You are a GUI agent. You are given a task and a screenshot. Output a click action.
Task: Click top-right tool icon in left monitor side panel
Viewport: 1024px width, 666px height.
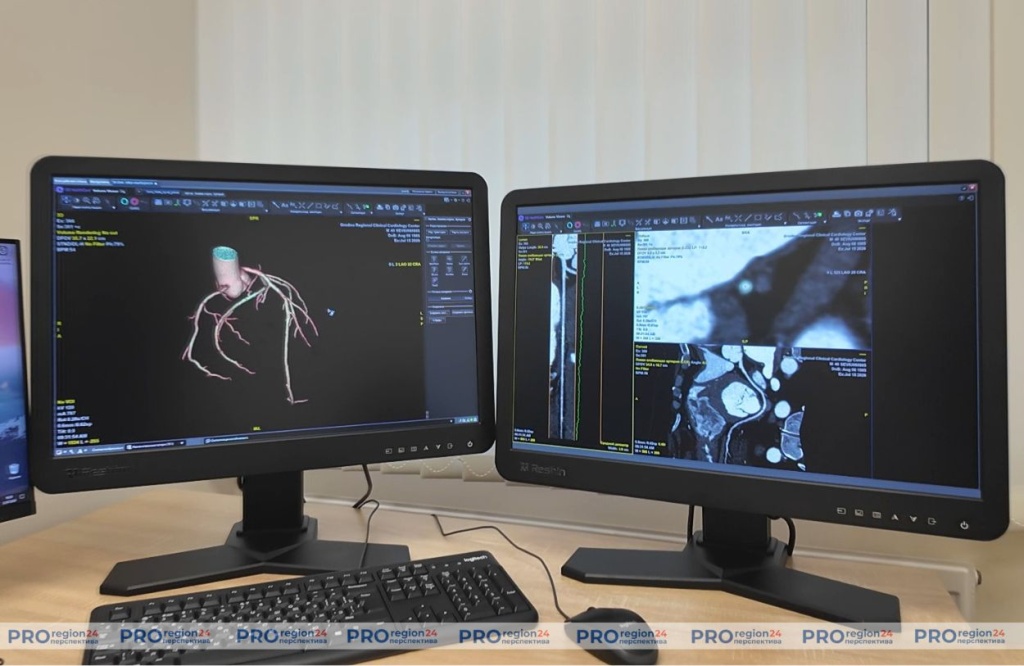[x=464, y=259]
